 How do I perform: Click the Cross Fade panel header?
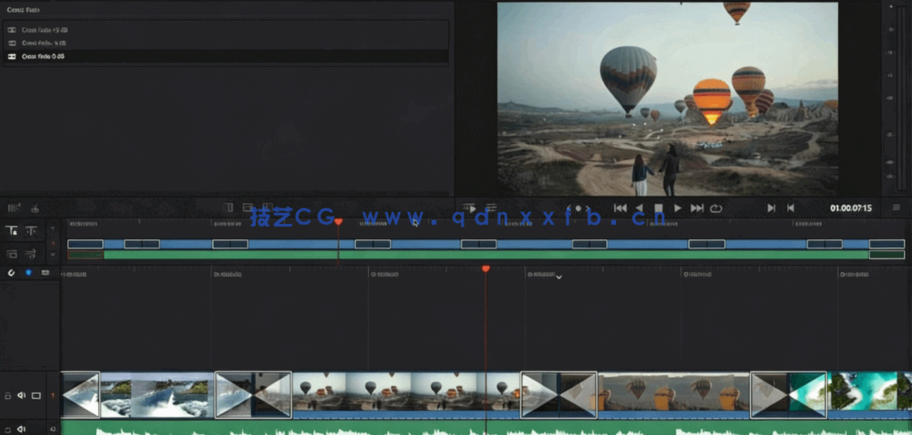(x=24, y=10)
